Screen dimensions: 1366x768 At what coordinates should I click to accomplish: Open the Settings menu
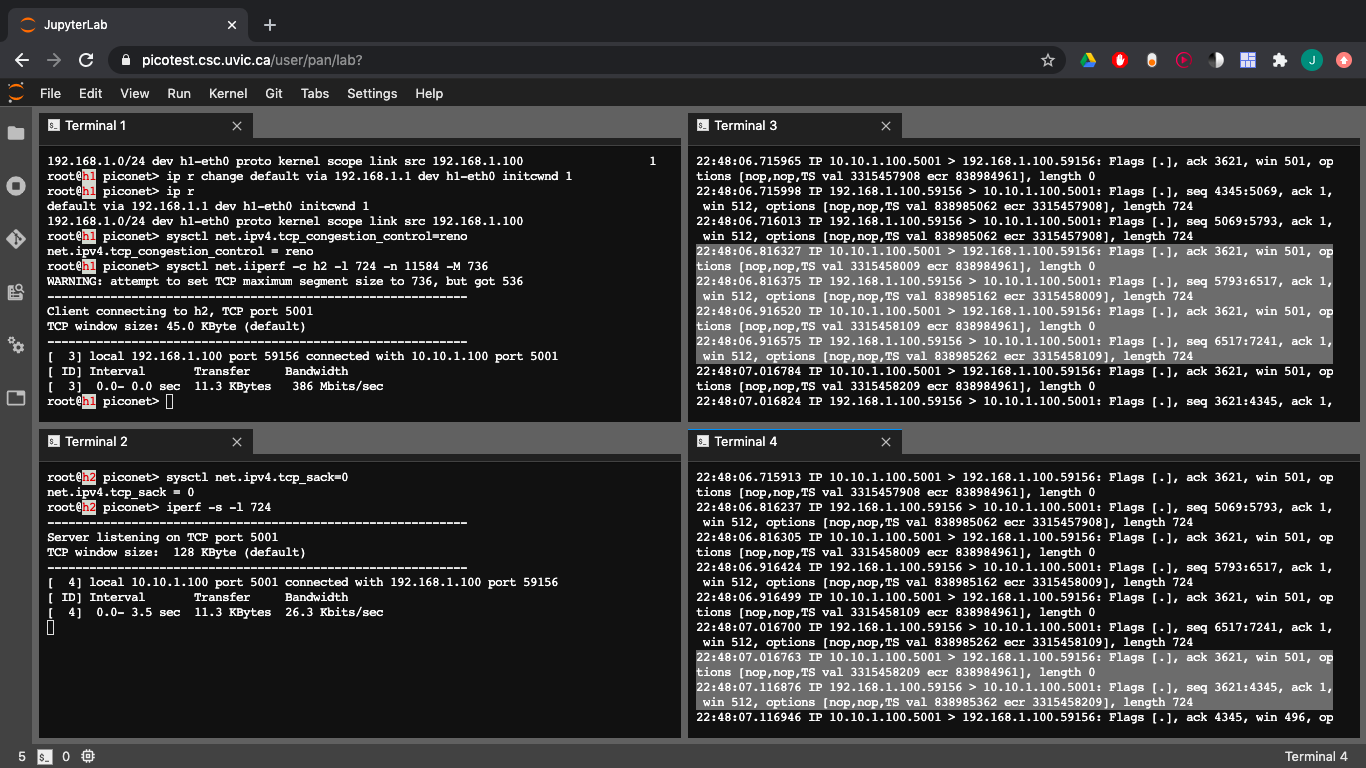click(x=372, y=93)
